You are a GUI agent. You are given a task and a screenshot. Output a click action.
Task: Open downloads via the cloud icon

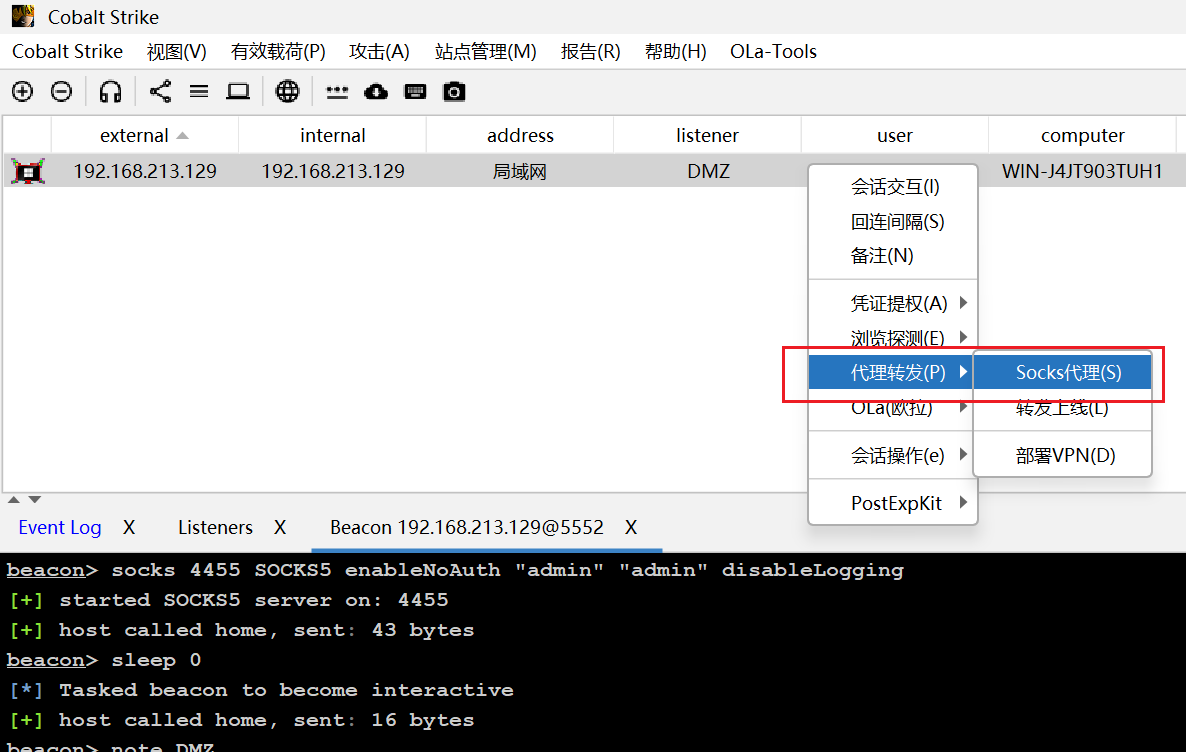(x=376, y=92)
